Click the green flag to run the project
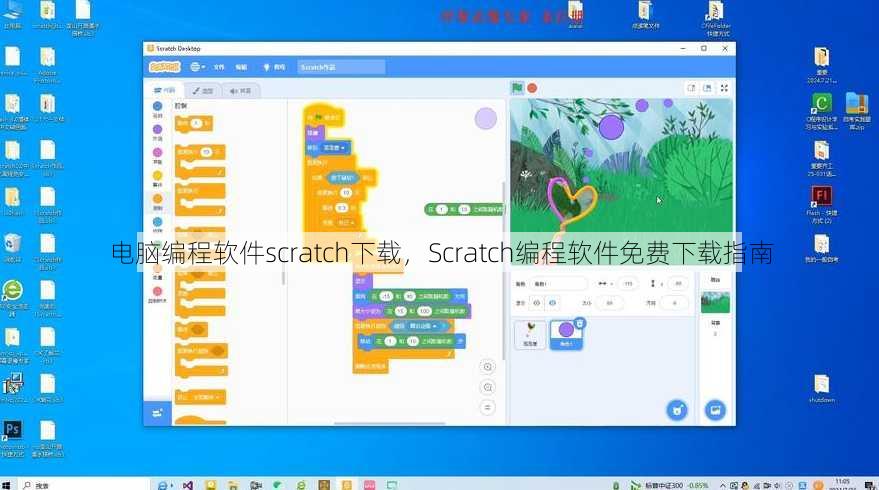Viewport: 879px width, 490px height. (517, 87)
